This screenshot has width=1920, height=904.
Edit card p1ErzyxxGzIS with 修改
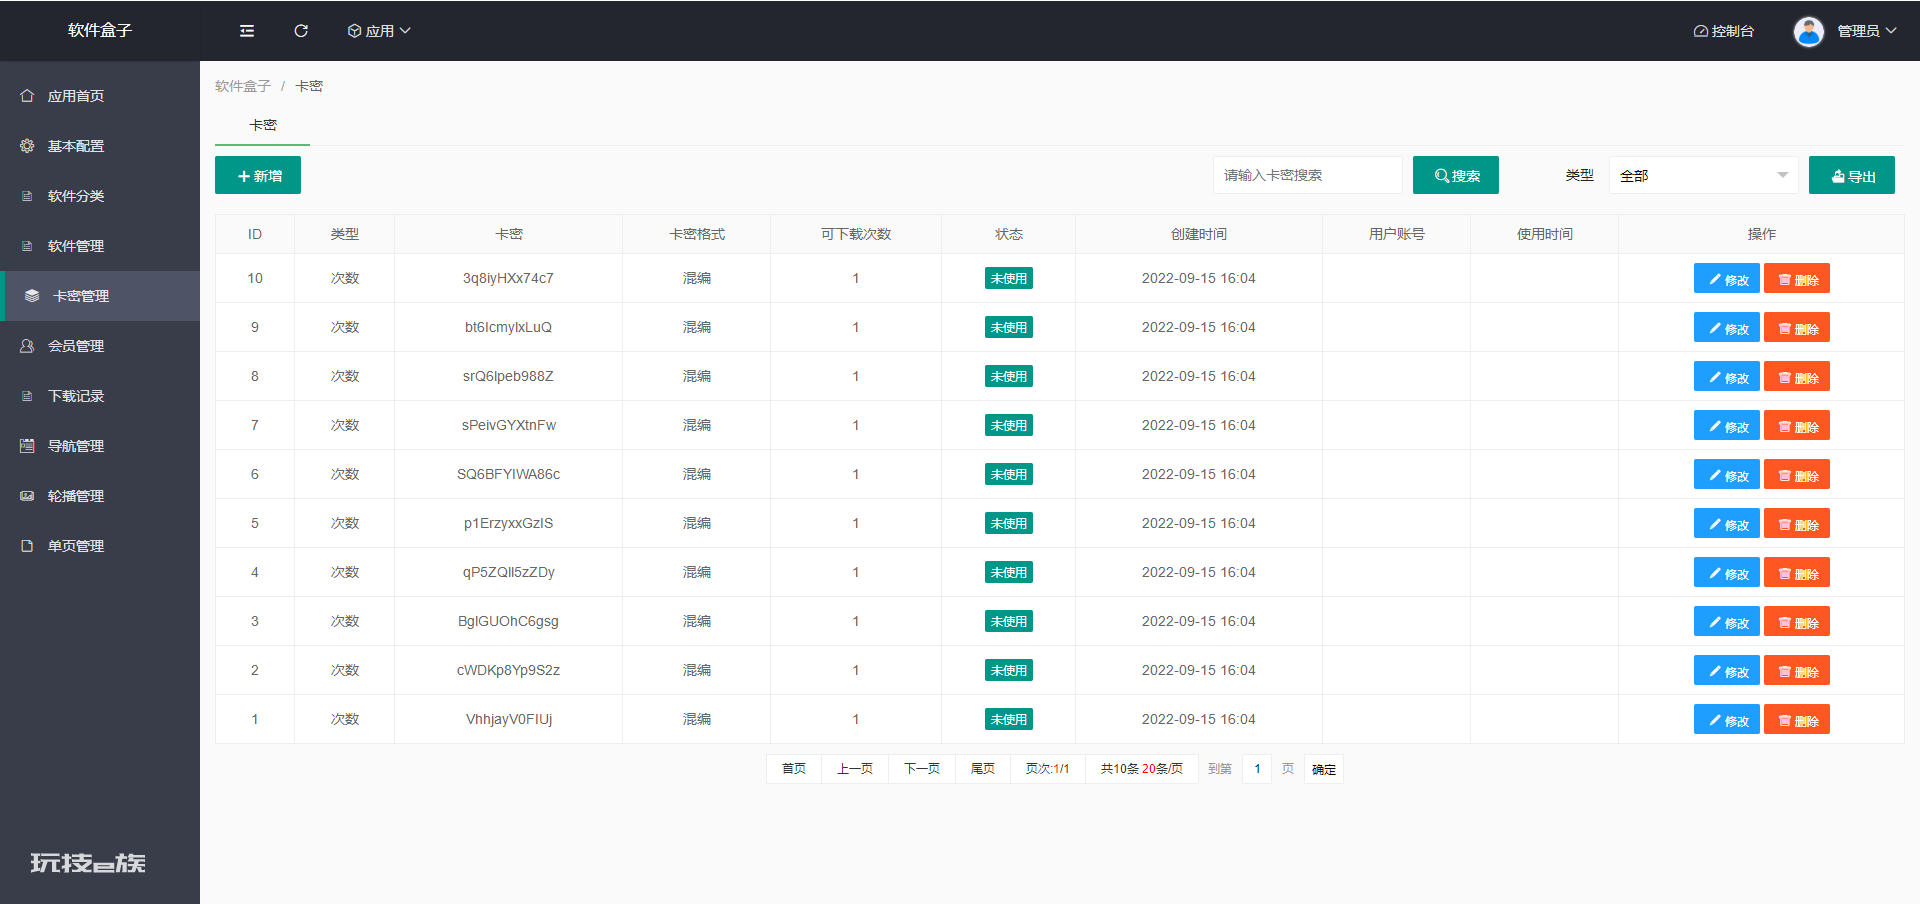click(1727, 523)
